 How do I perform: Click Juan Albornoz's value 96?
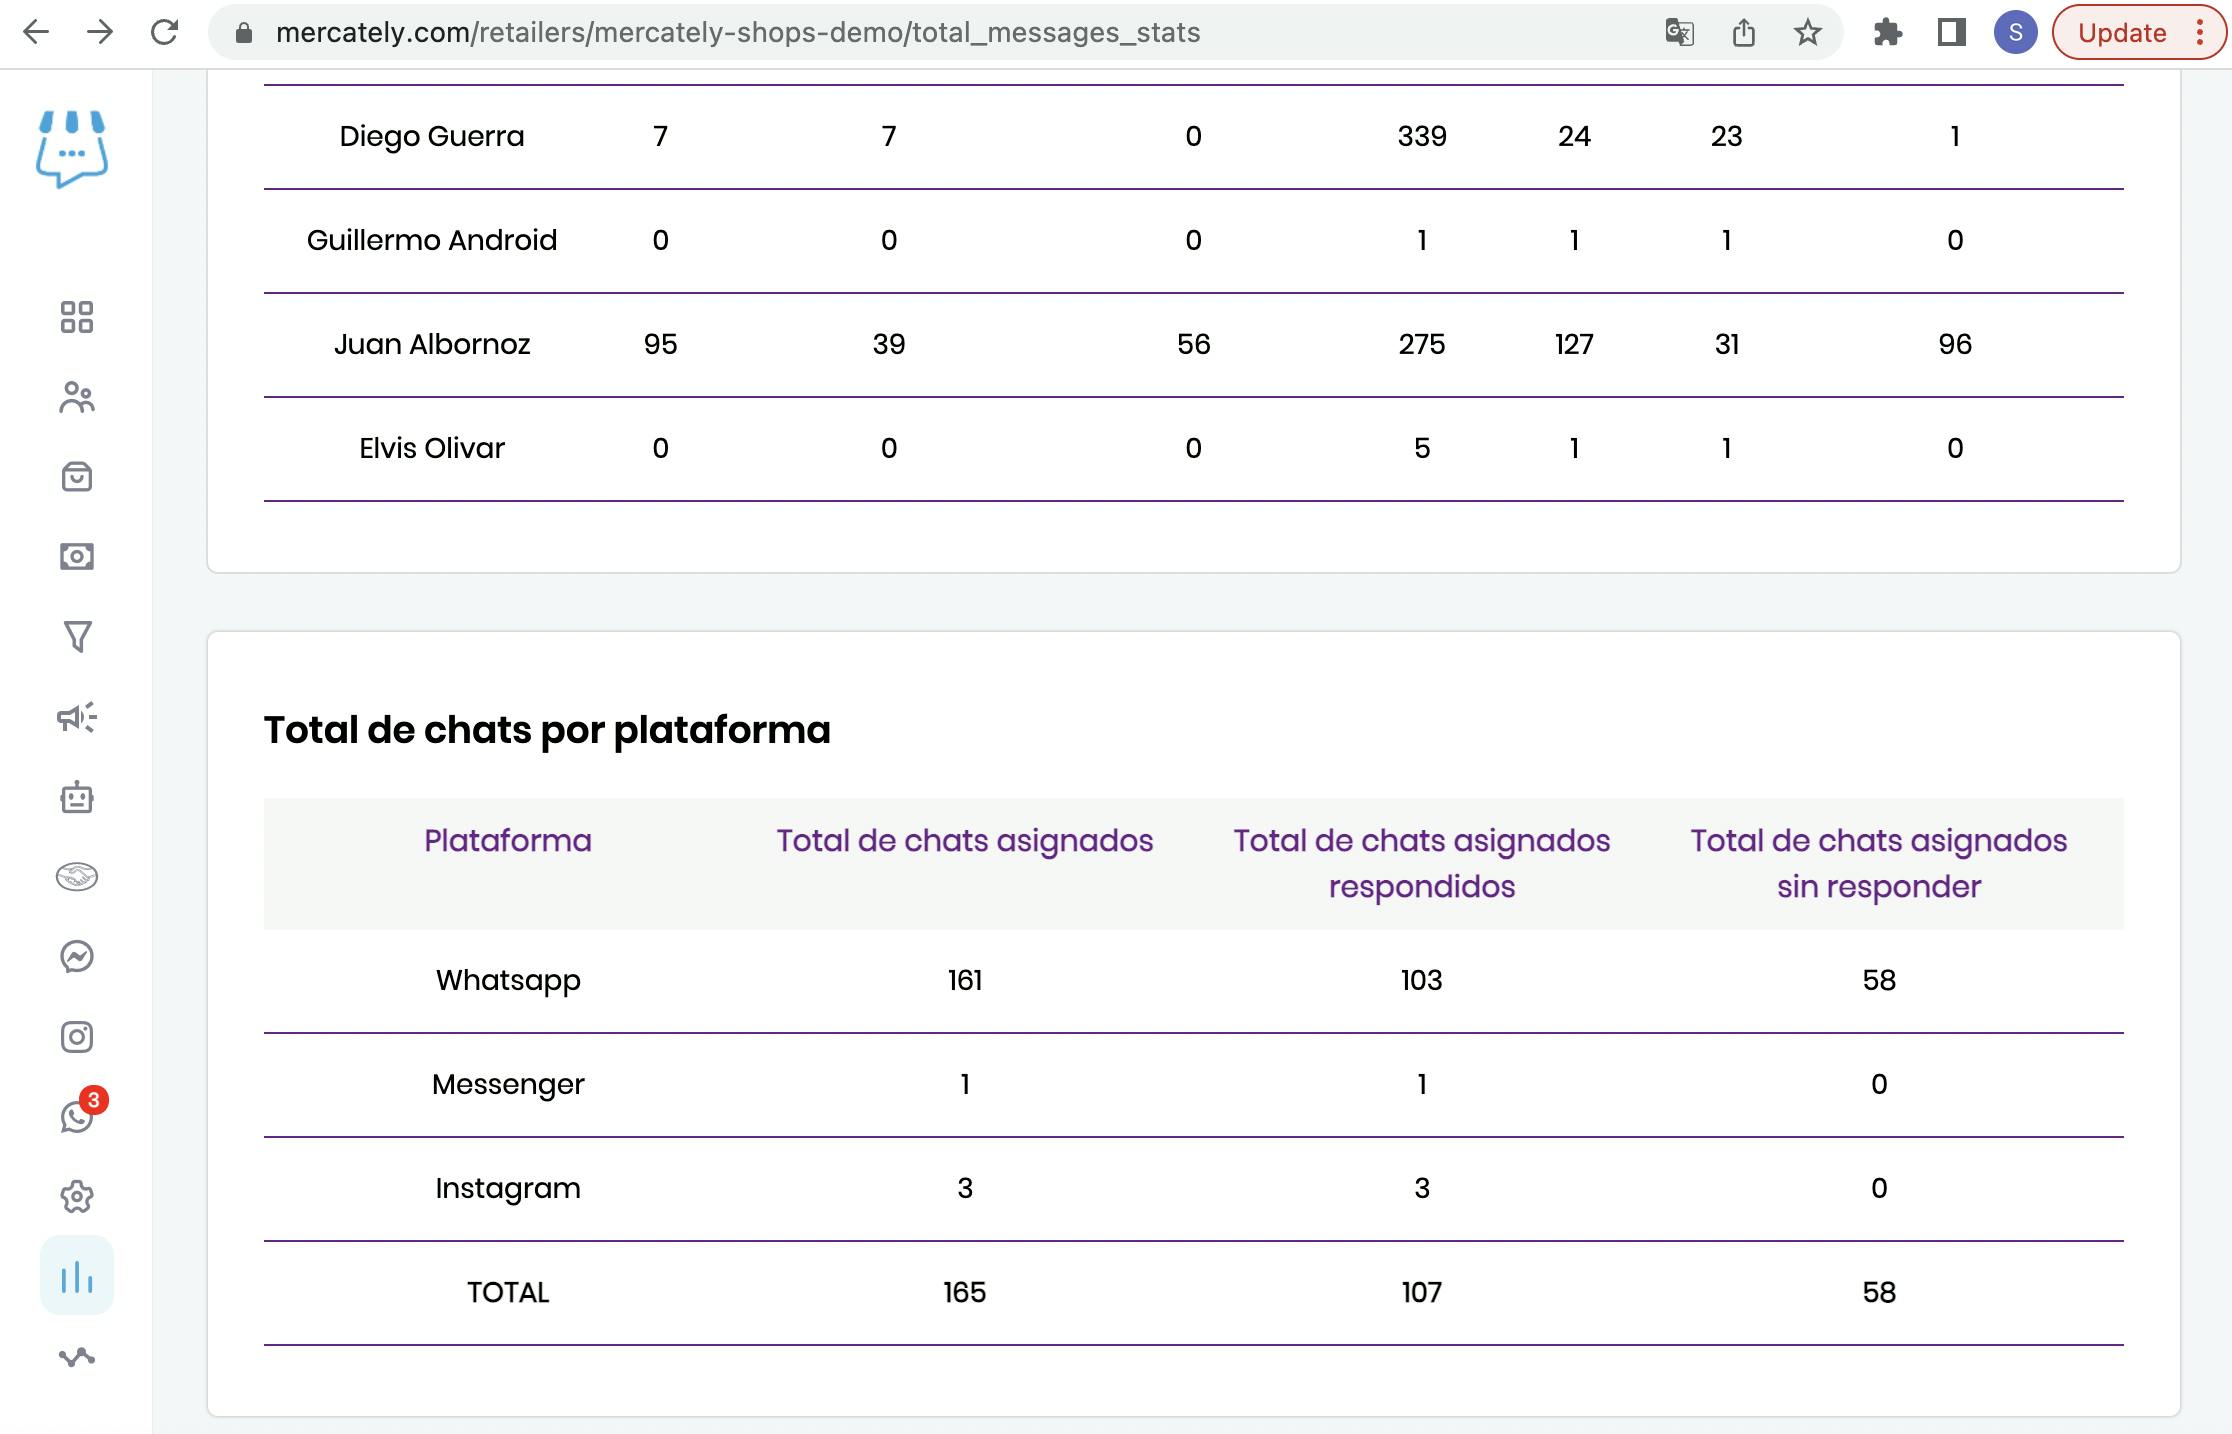1955,344
